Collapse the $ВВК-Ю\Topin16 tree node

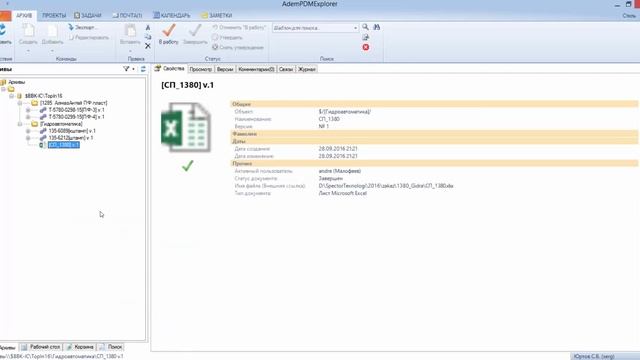[x=11, y=96]
